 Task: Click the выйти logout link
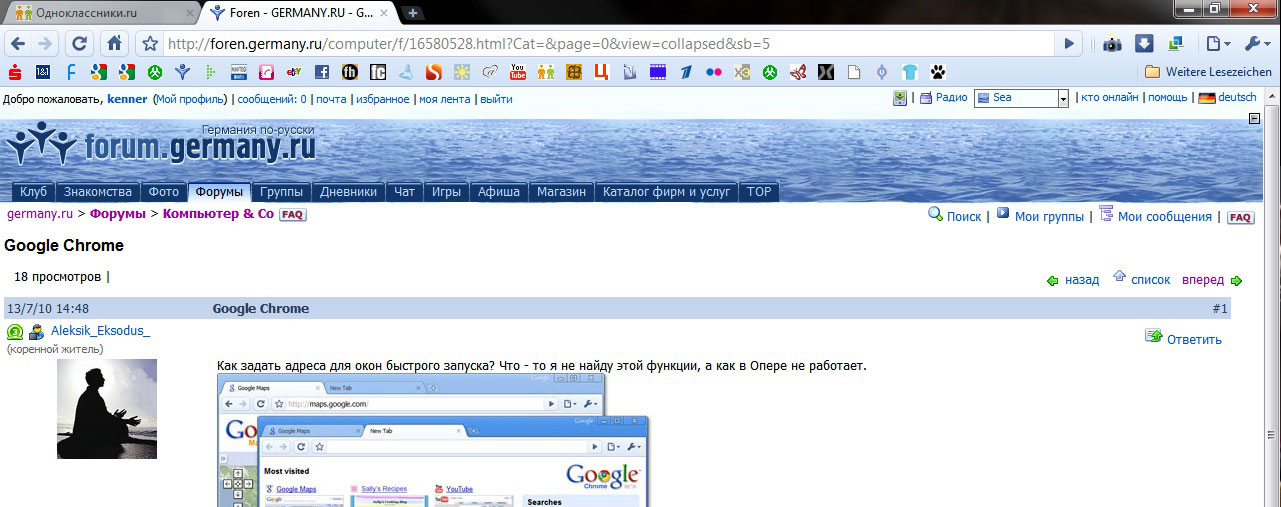coord(497,99)
